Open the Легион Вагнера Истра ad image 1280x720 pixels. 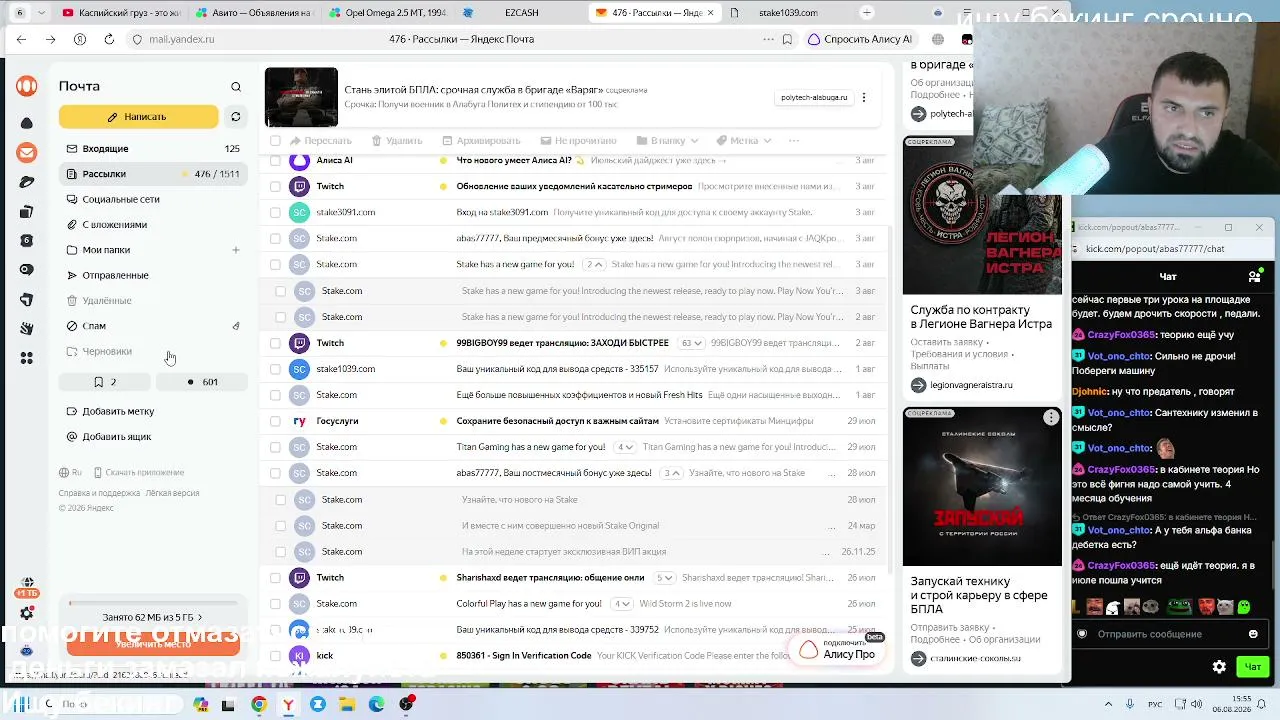point(982,215)
